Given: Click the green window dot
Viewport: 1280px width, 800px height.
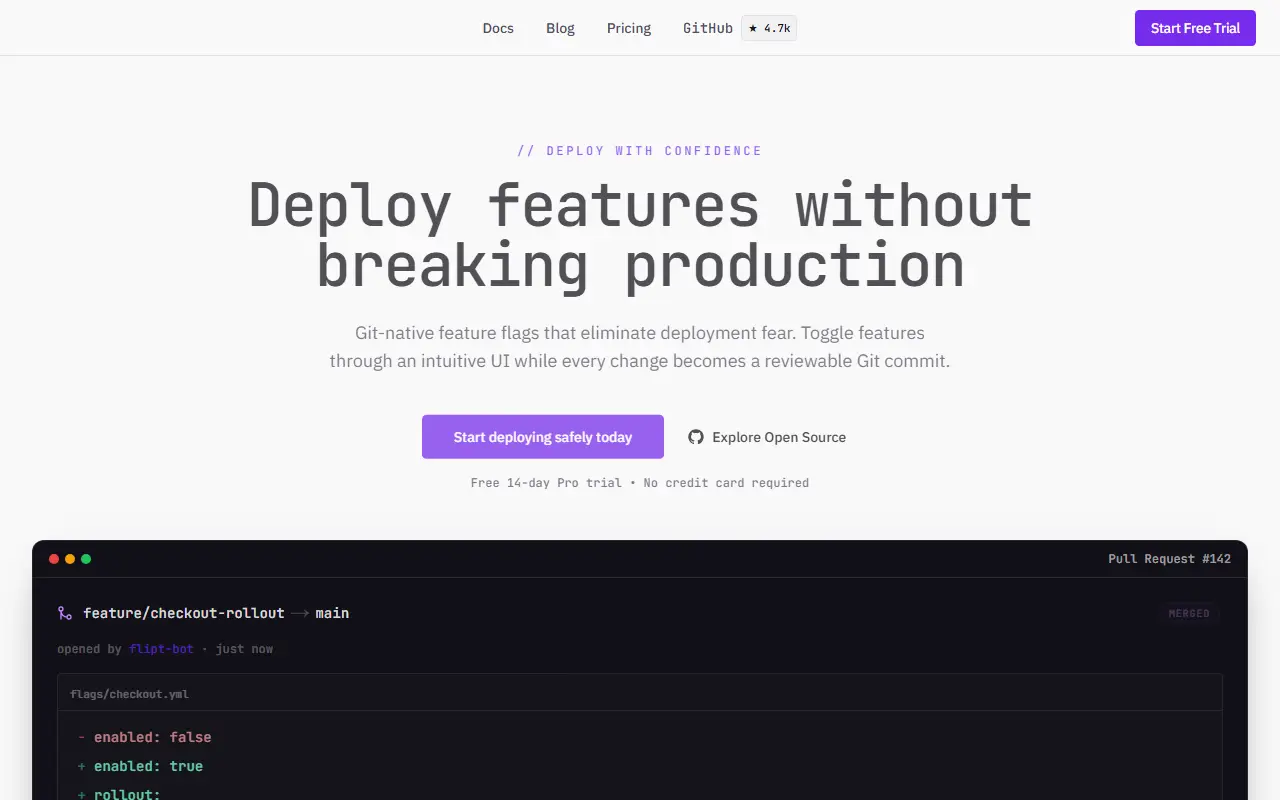Looking at the screenshot, I should point(86,559).
